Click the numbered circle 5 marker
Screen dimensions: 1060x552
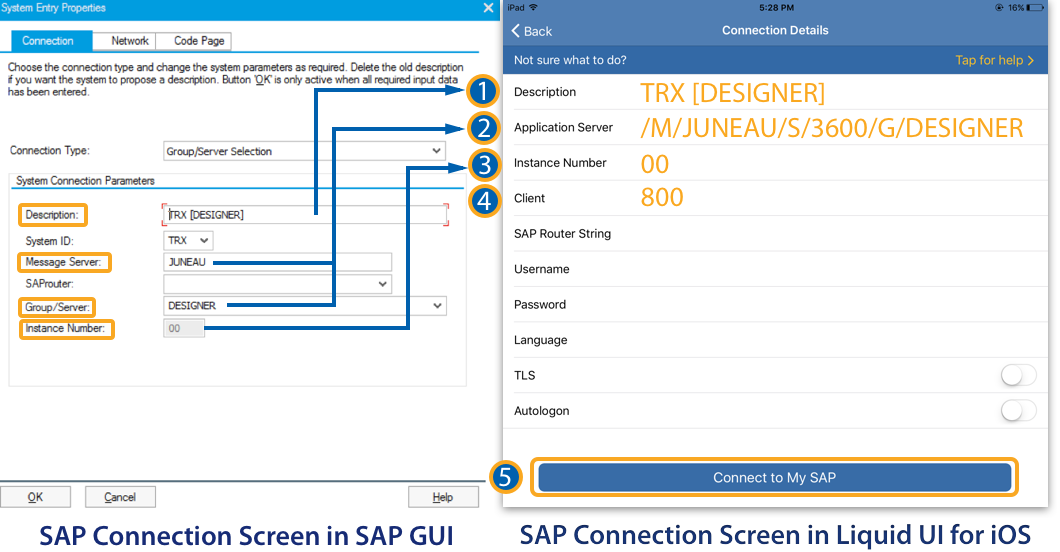507,478
